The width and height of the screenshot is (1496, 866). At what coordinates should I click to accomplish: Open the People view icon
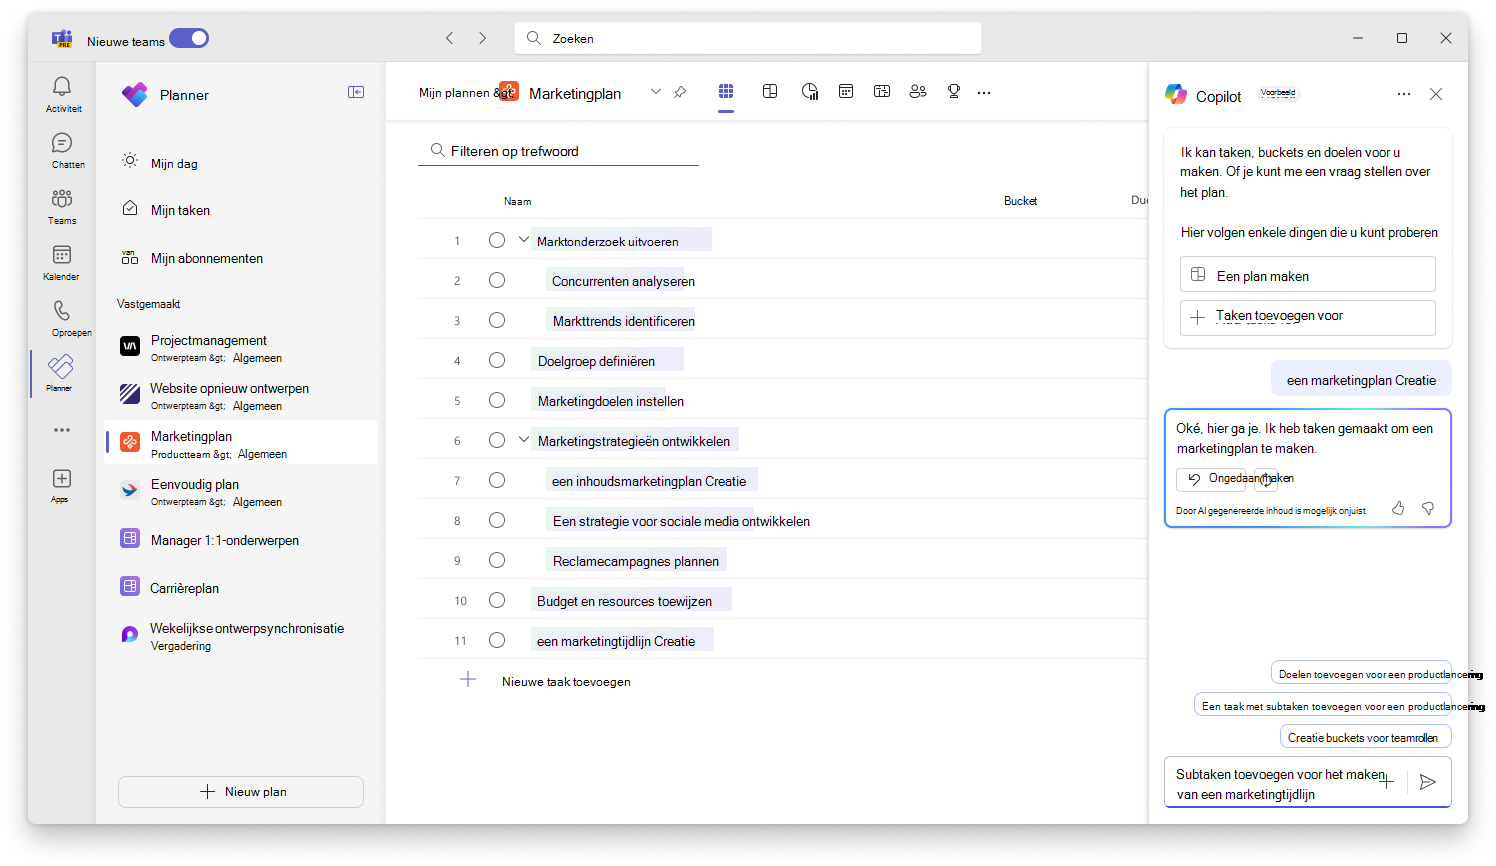[x=918, y=91]
